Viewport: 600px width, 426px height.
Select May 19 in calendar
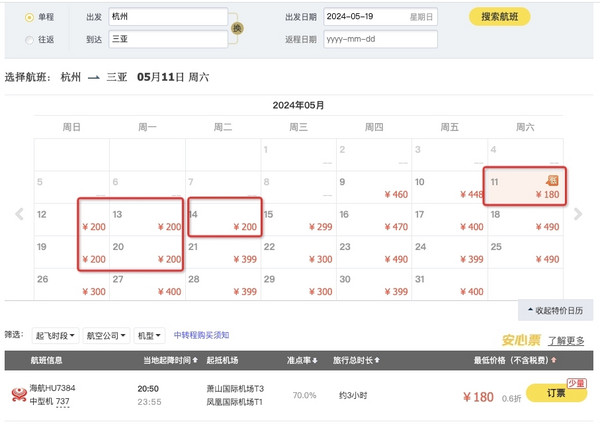click(x=72, y=252)
